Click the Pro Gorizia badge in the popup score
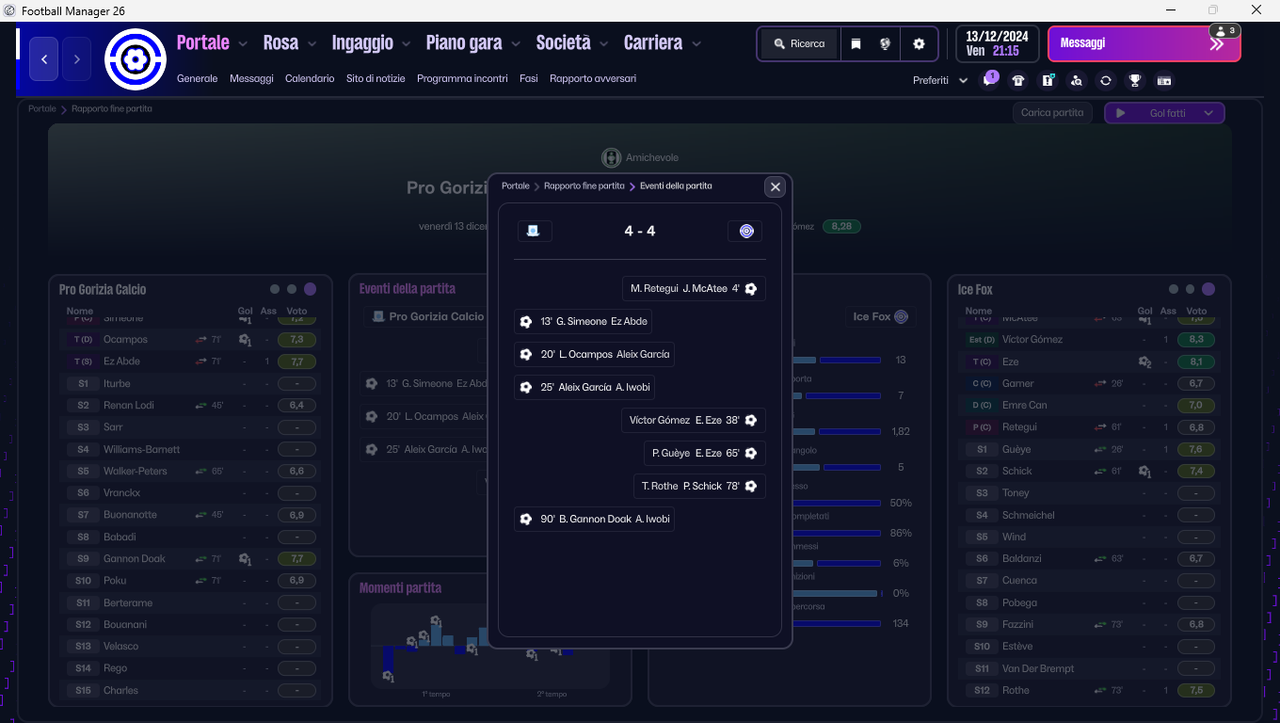 click(x=534, y=231)
